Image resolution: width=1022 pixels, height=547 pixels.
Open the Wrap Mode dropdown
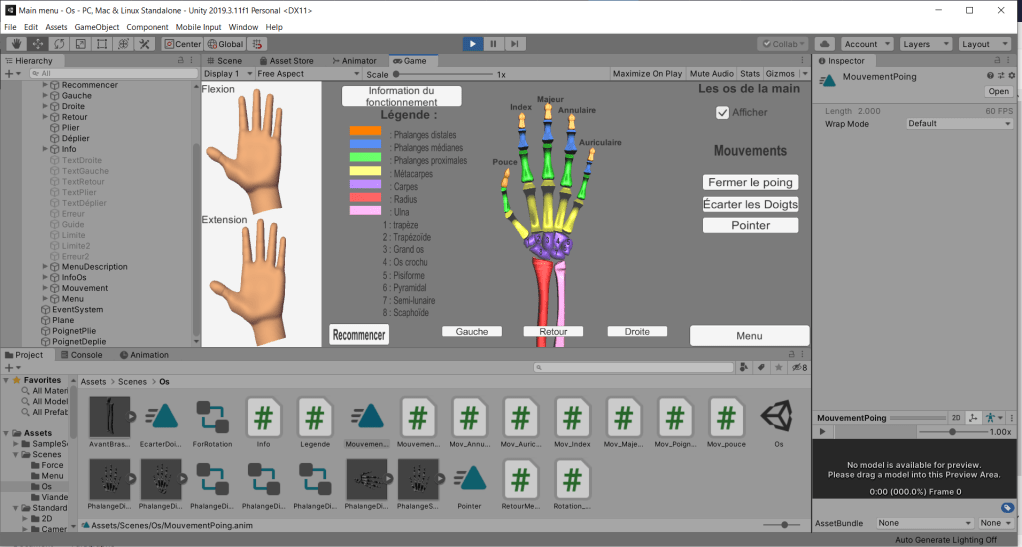coord(958,124)
